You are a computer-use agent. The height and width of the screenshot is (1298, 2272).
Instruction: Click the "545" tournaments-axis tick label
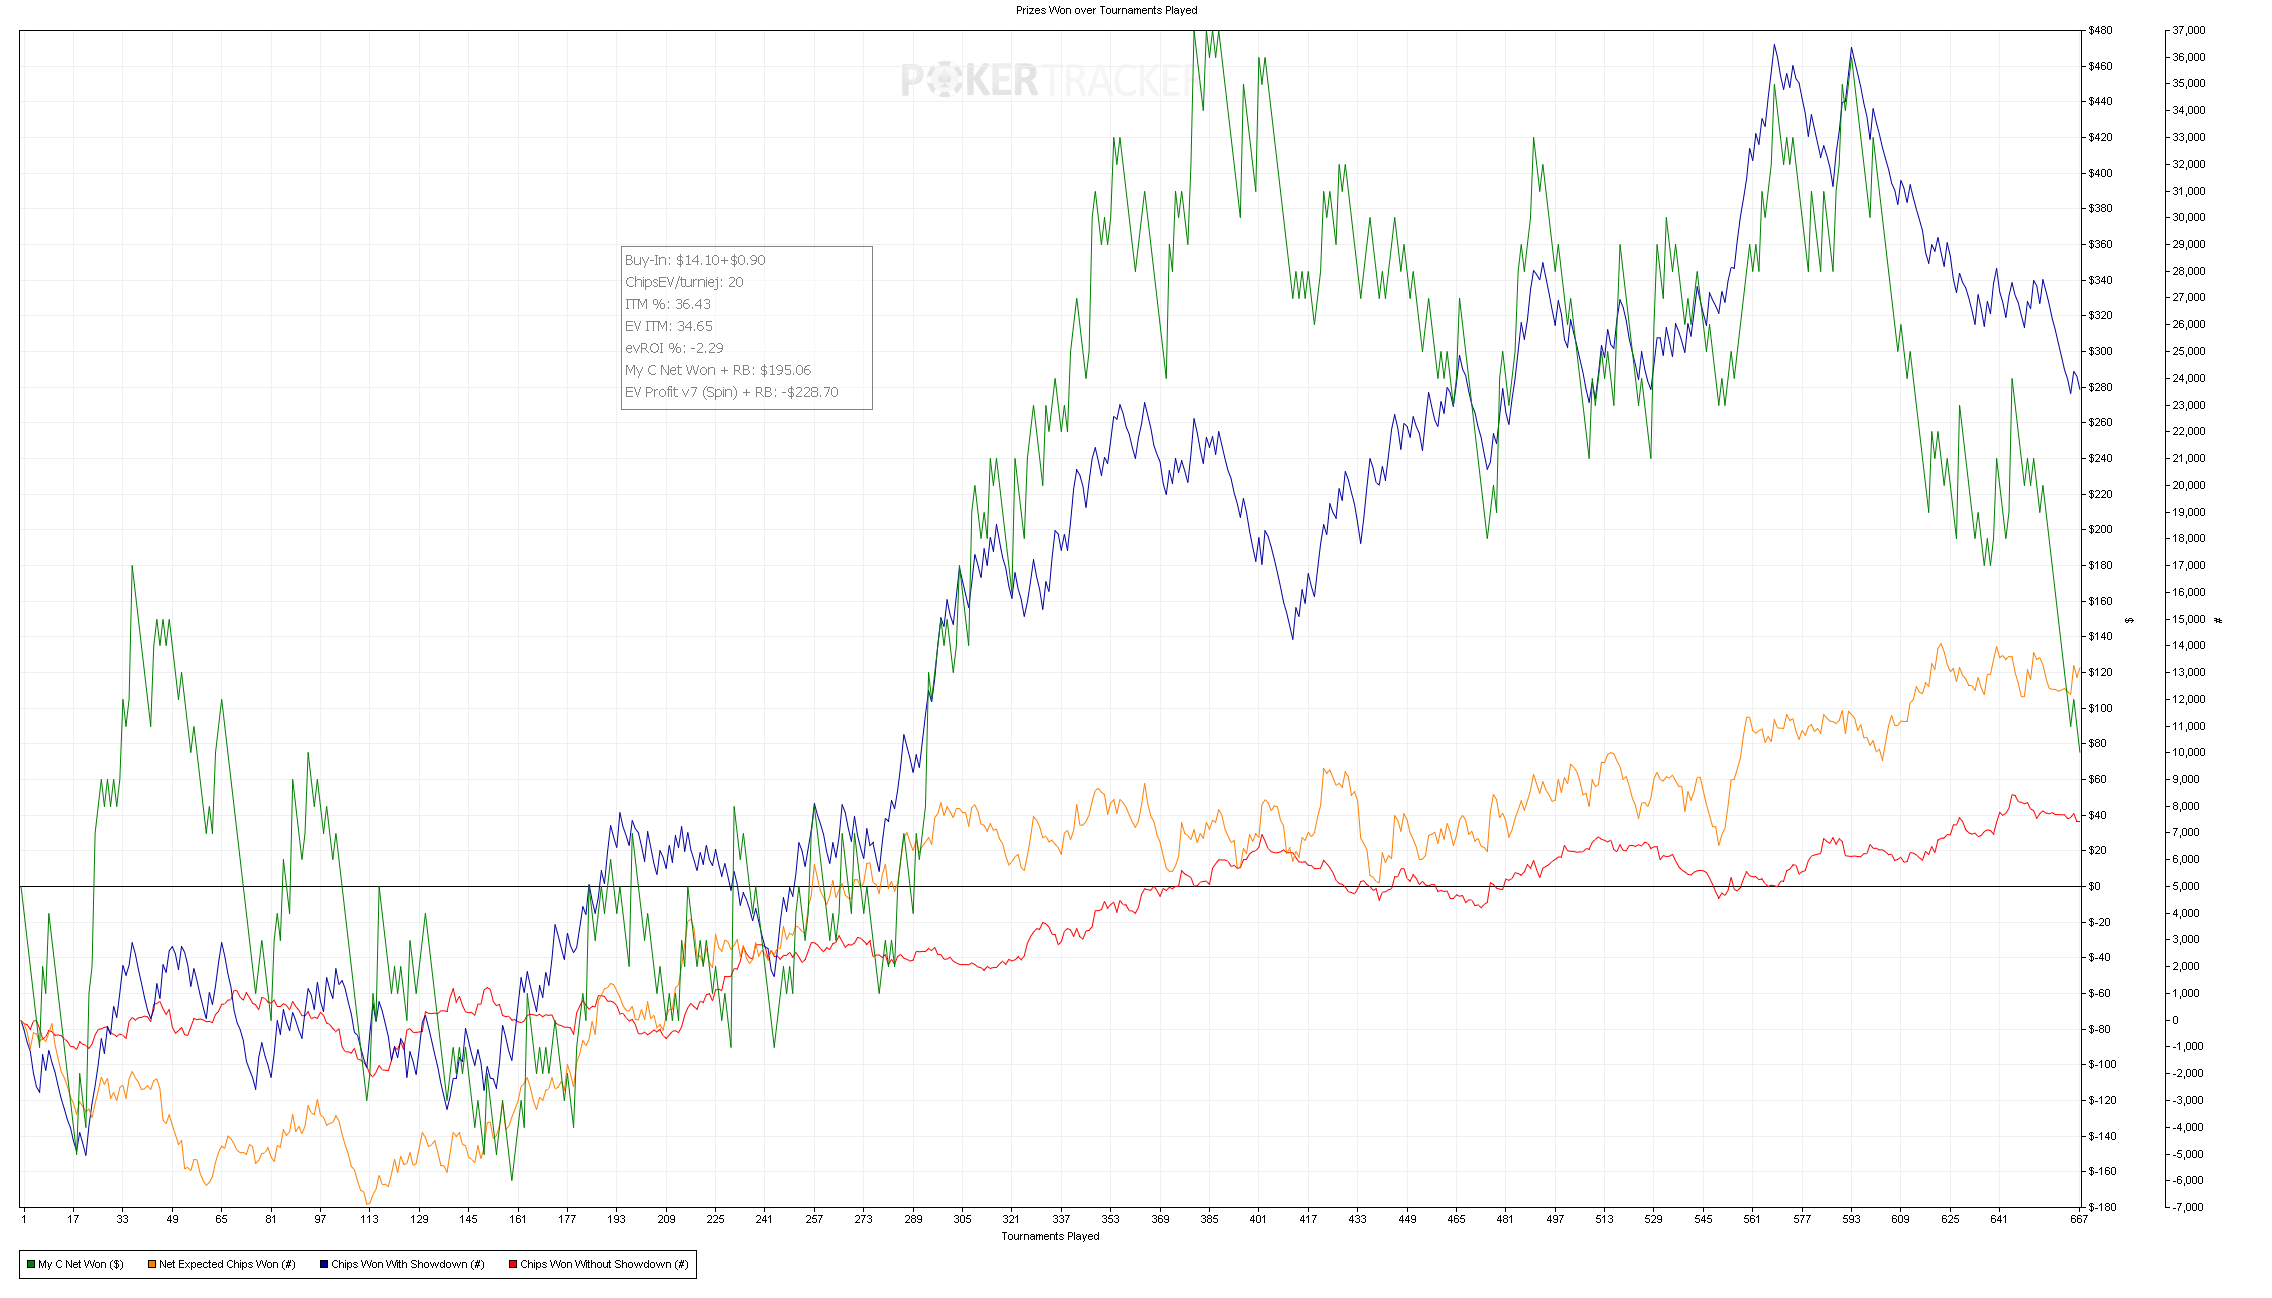(1703, 1219)
